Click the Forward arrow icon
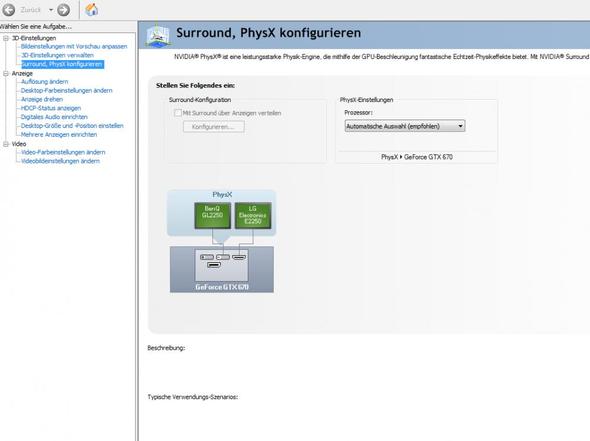The width and height of the screenshot is (590, 441). 64,10
